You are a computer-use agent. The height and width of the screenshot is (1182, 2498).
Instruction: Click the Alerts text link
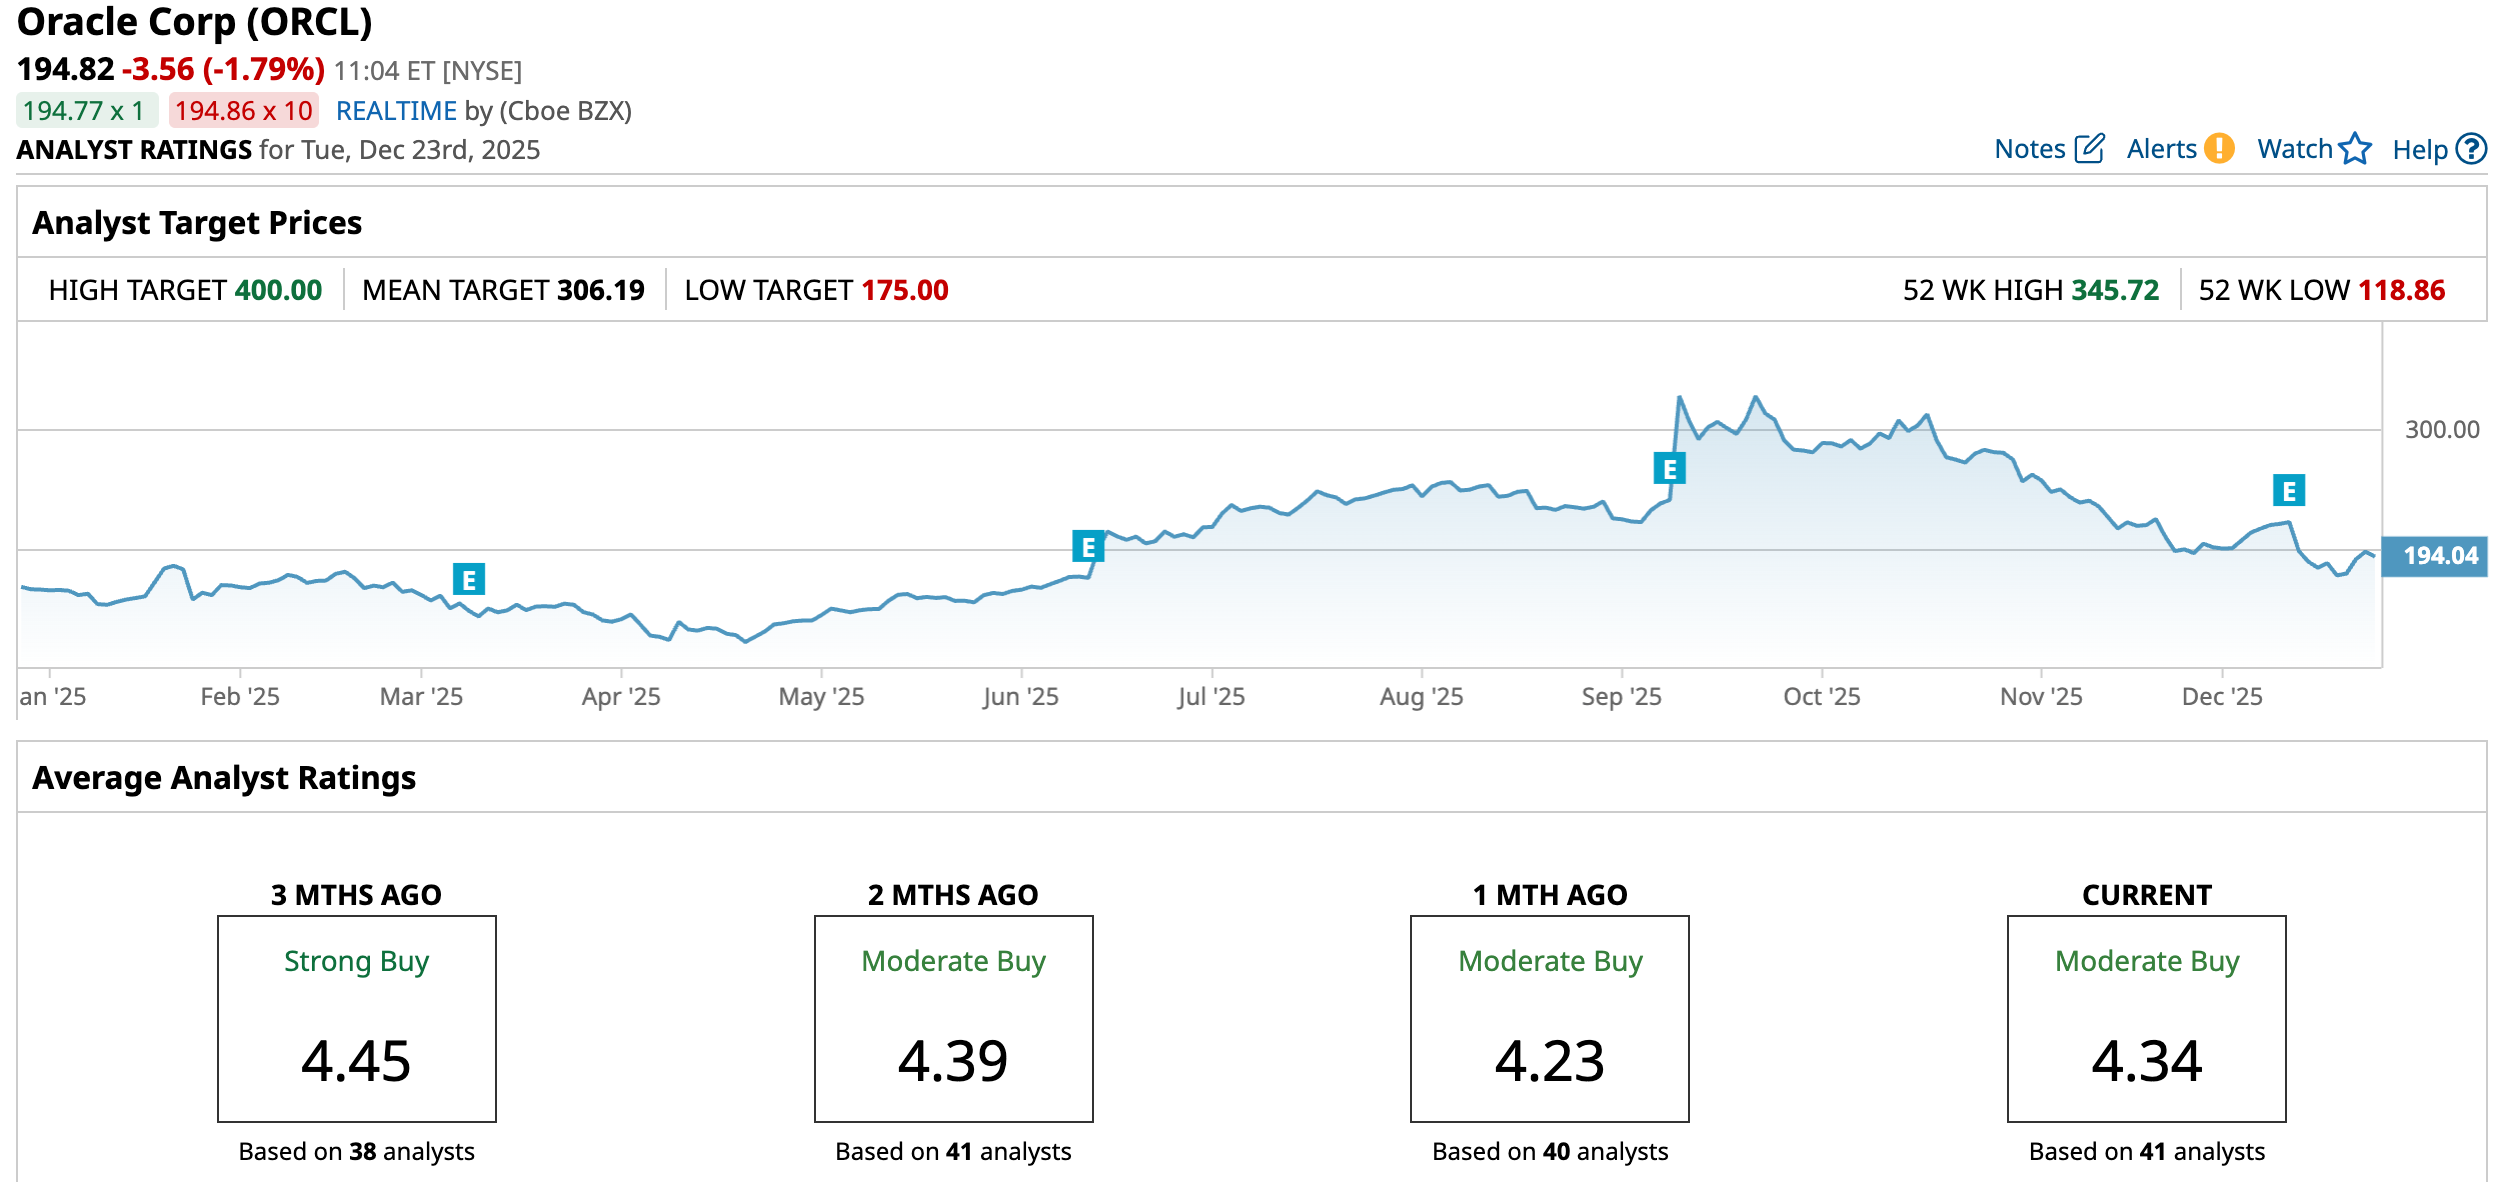coord(2161,149)
